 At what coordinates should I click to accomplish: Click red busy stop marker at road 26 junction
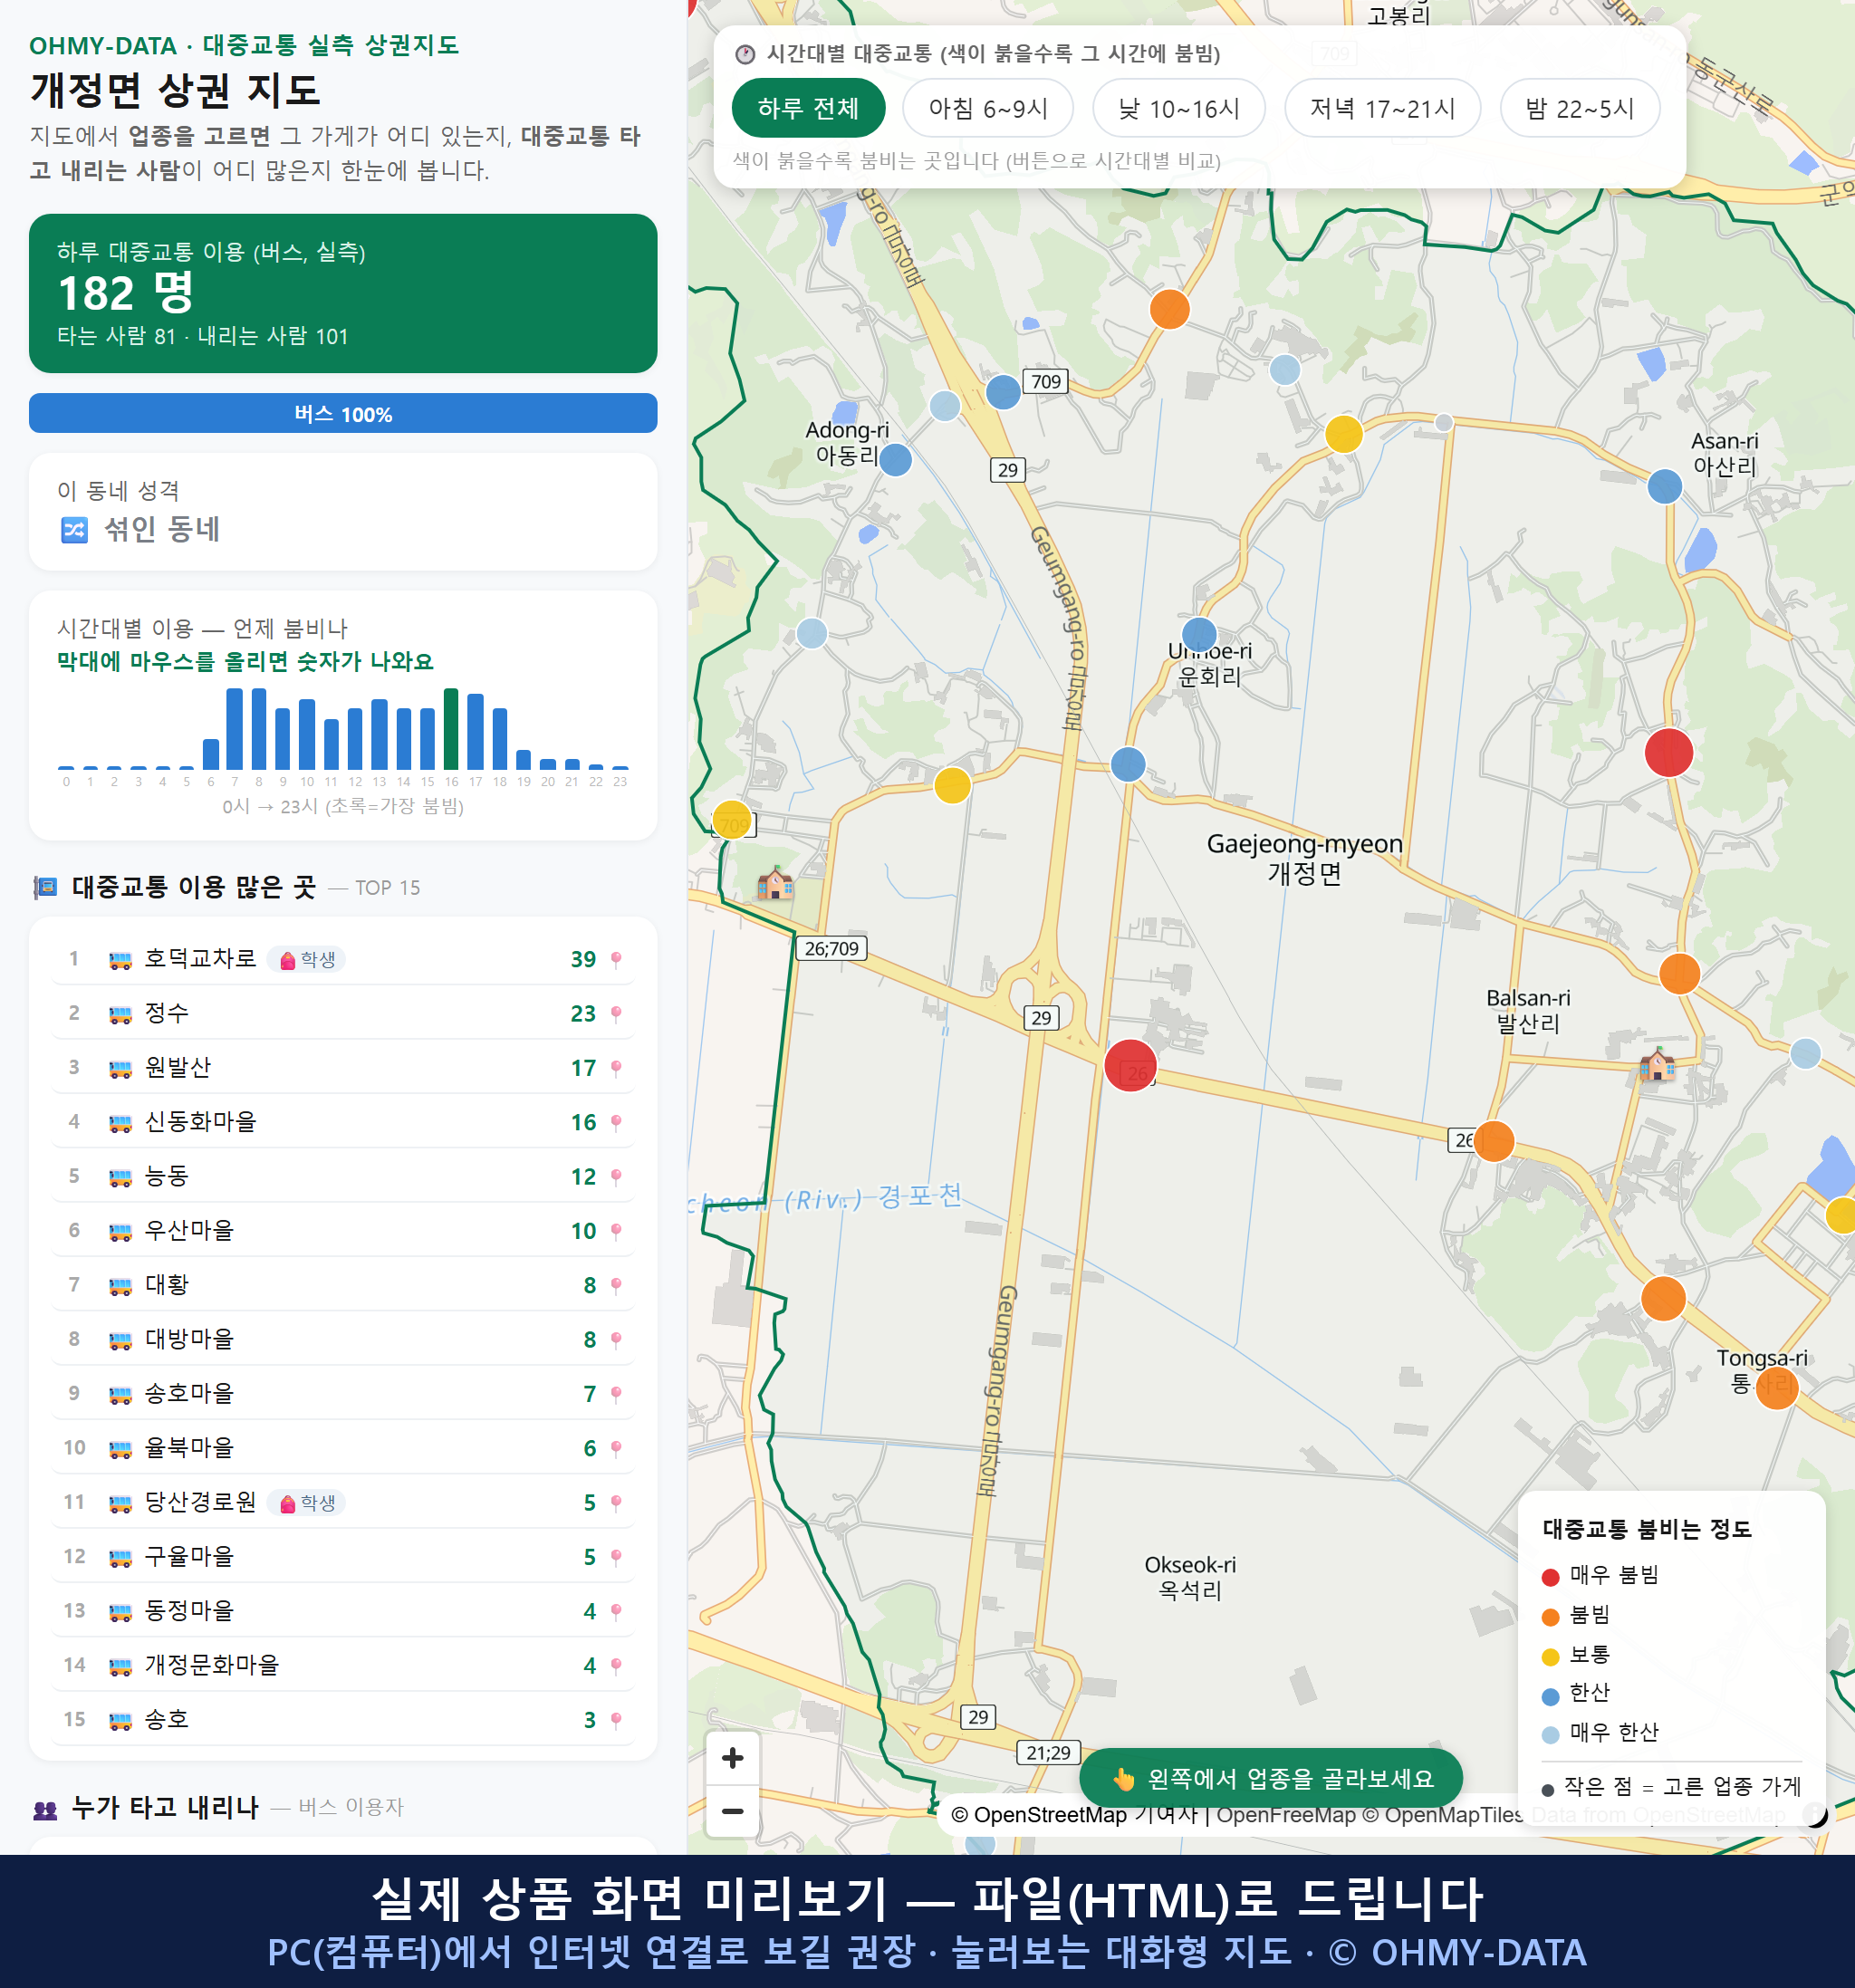pos(1130,1065)
